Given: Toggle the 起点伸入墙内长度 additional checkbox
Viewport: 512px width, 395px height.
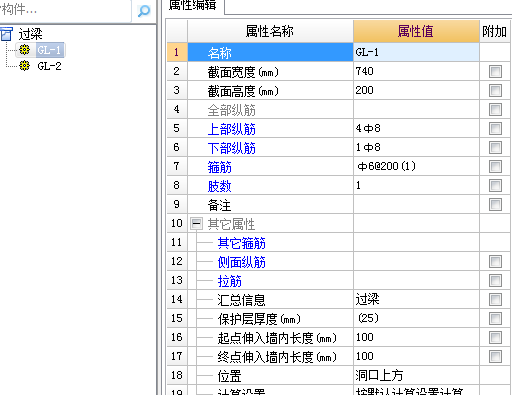Looking at the screenshot, I should (x=495, y=337).
